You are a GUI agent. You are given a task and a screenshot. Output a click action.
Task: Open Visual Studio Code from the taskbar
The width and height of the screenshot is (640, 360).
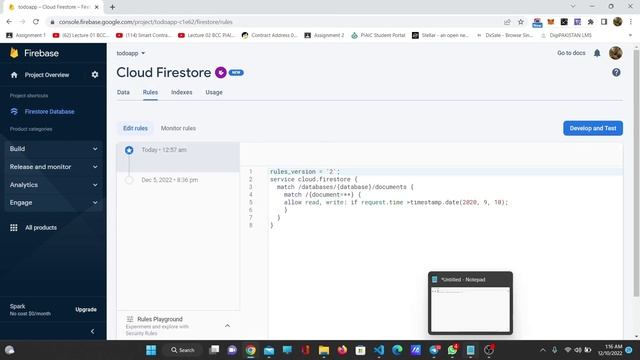click(x=379, y=350)
